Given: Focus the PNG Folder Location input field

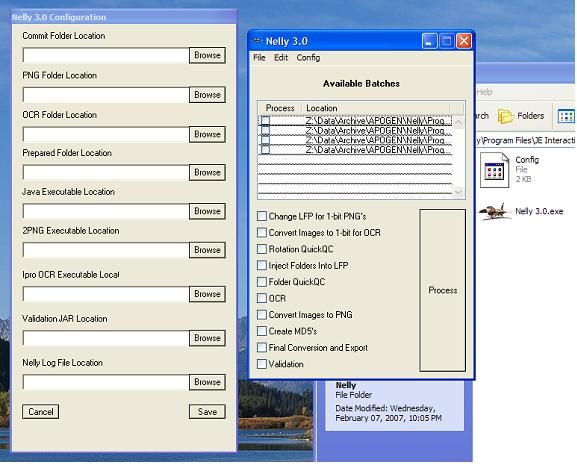Looking at the screenshot, I should (x=106, y=95).
